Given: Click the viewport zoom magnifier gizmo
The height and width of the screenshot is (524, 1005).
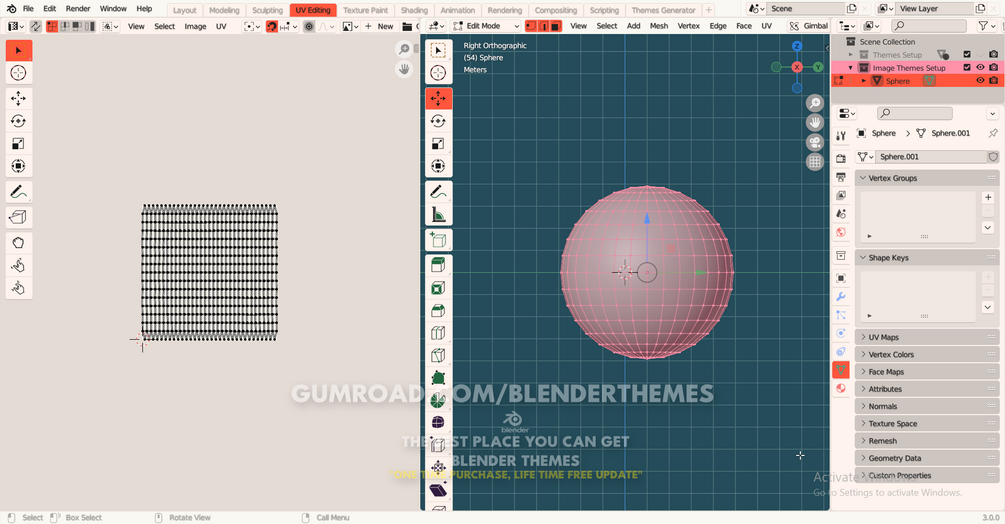Looking at the screenshot, I should [x=815, y=103].
